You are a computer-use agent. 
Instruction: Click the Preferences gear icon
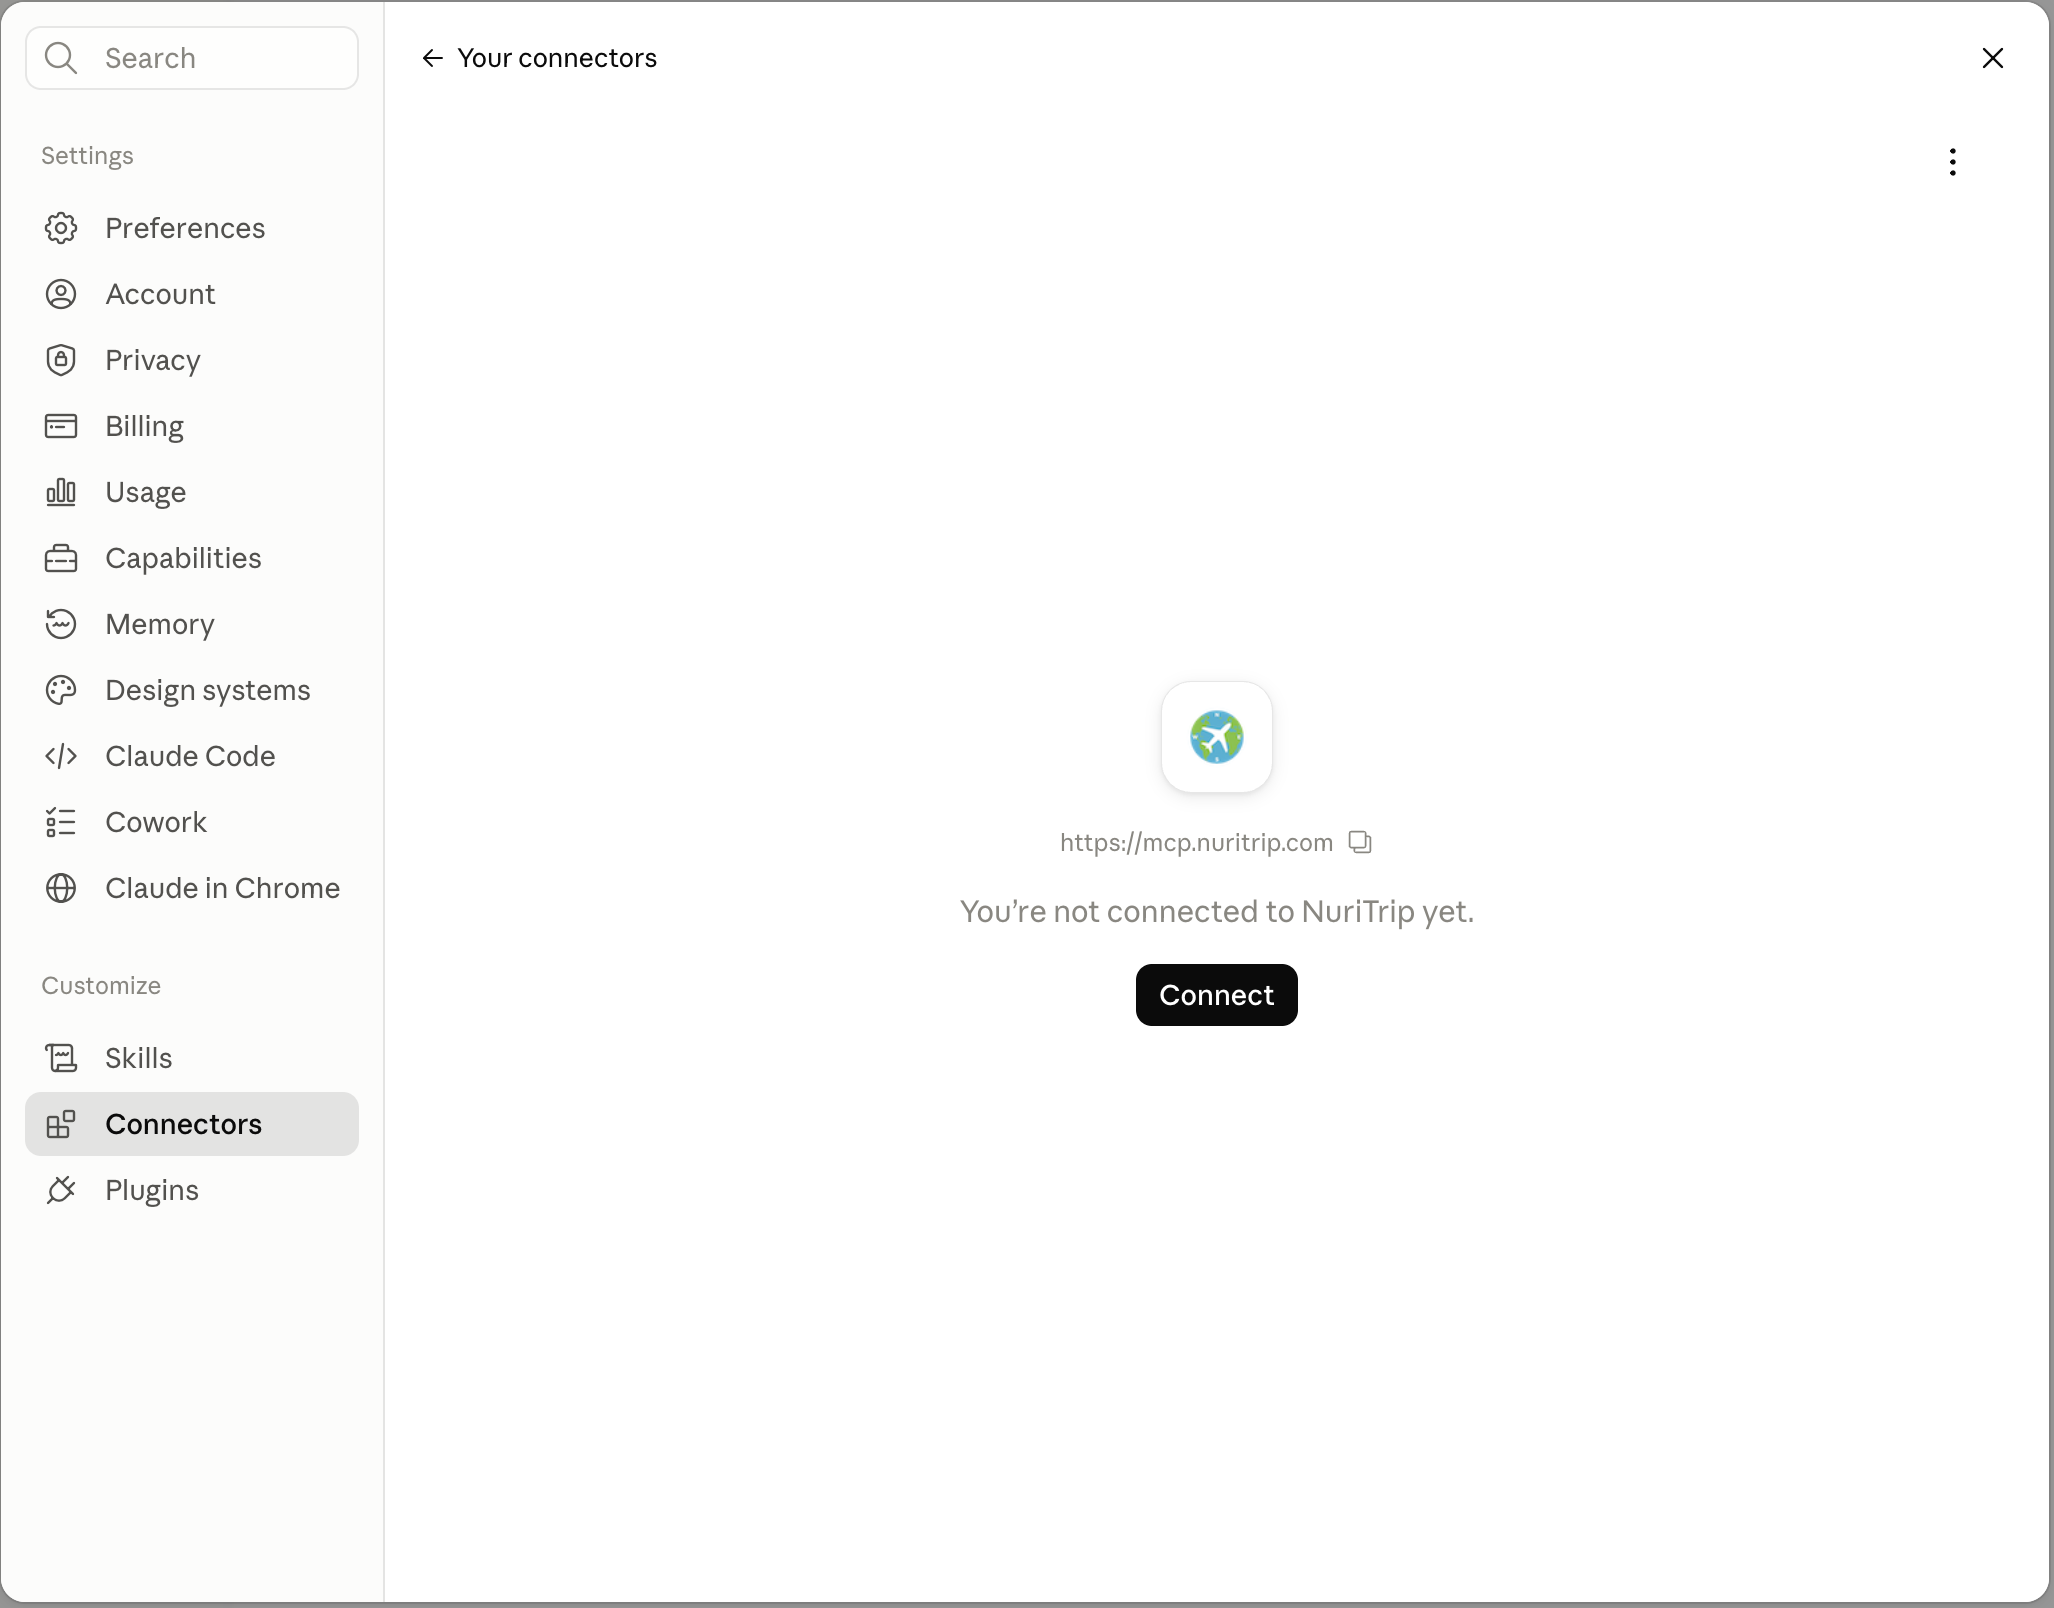pos(61,228)
